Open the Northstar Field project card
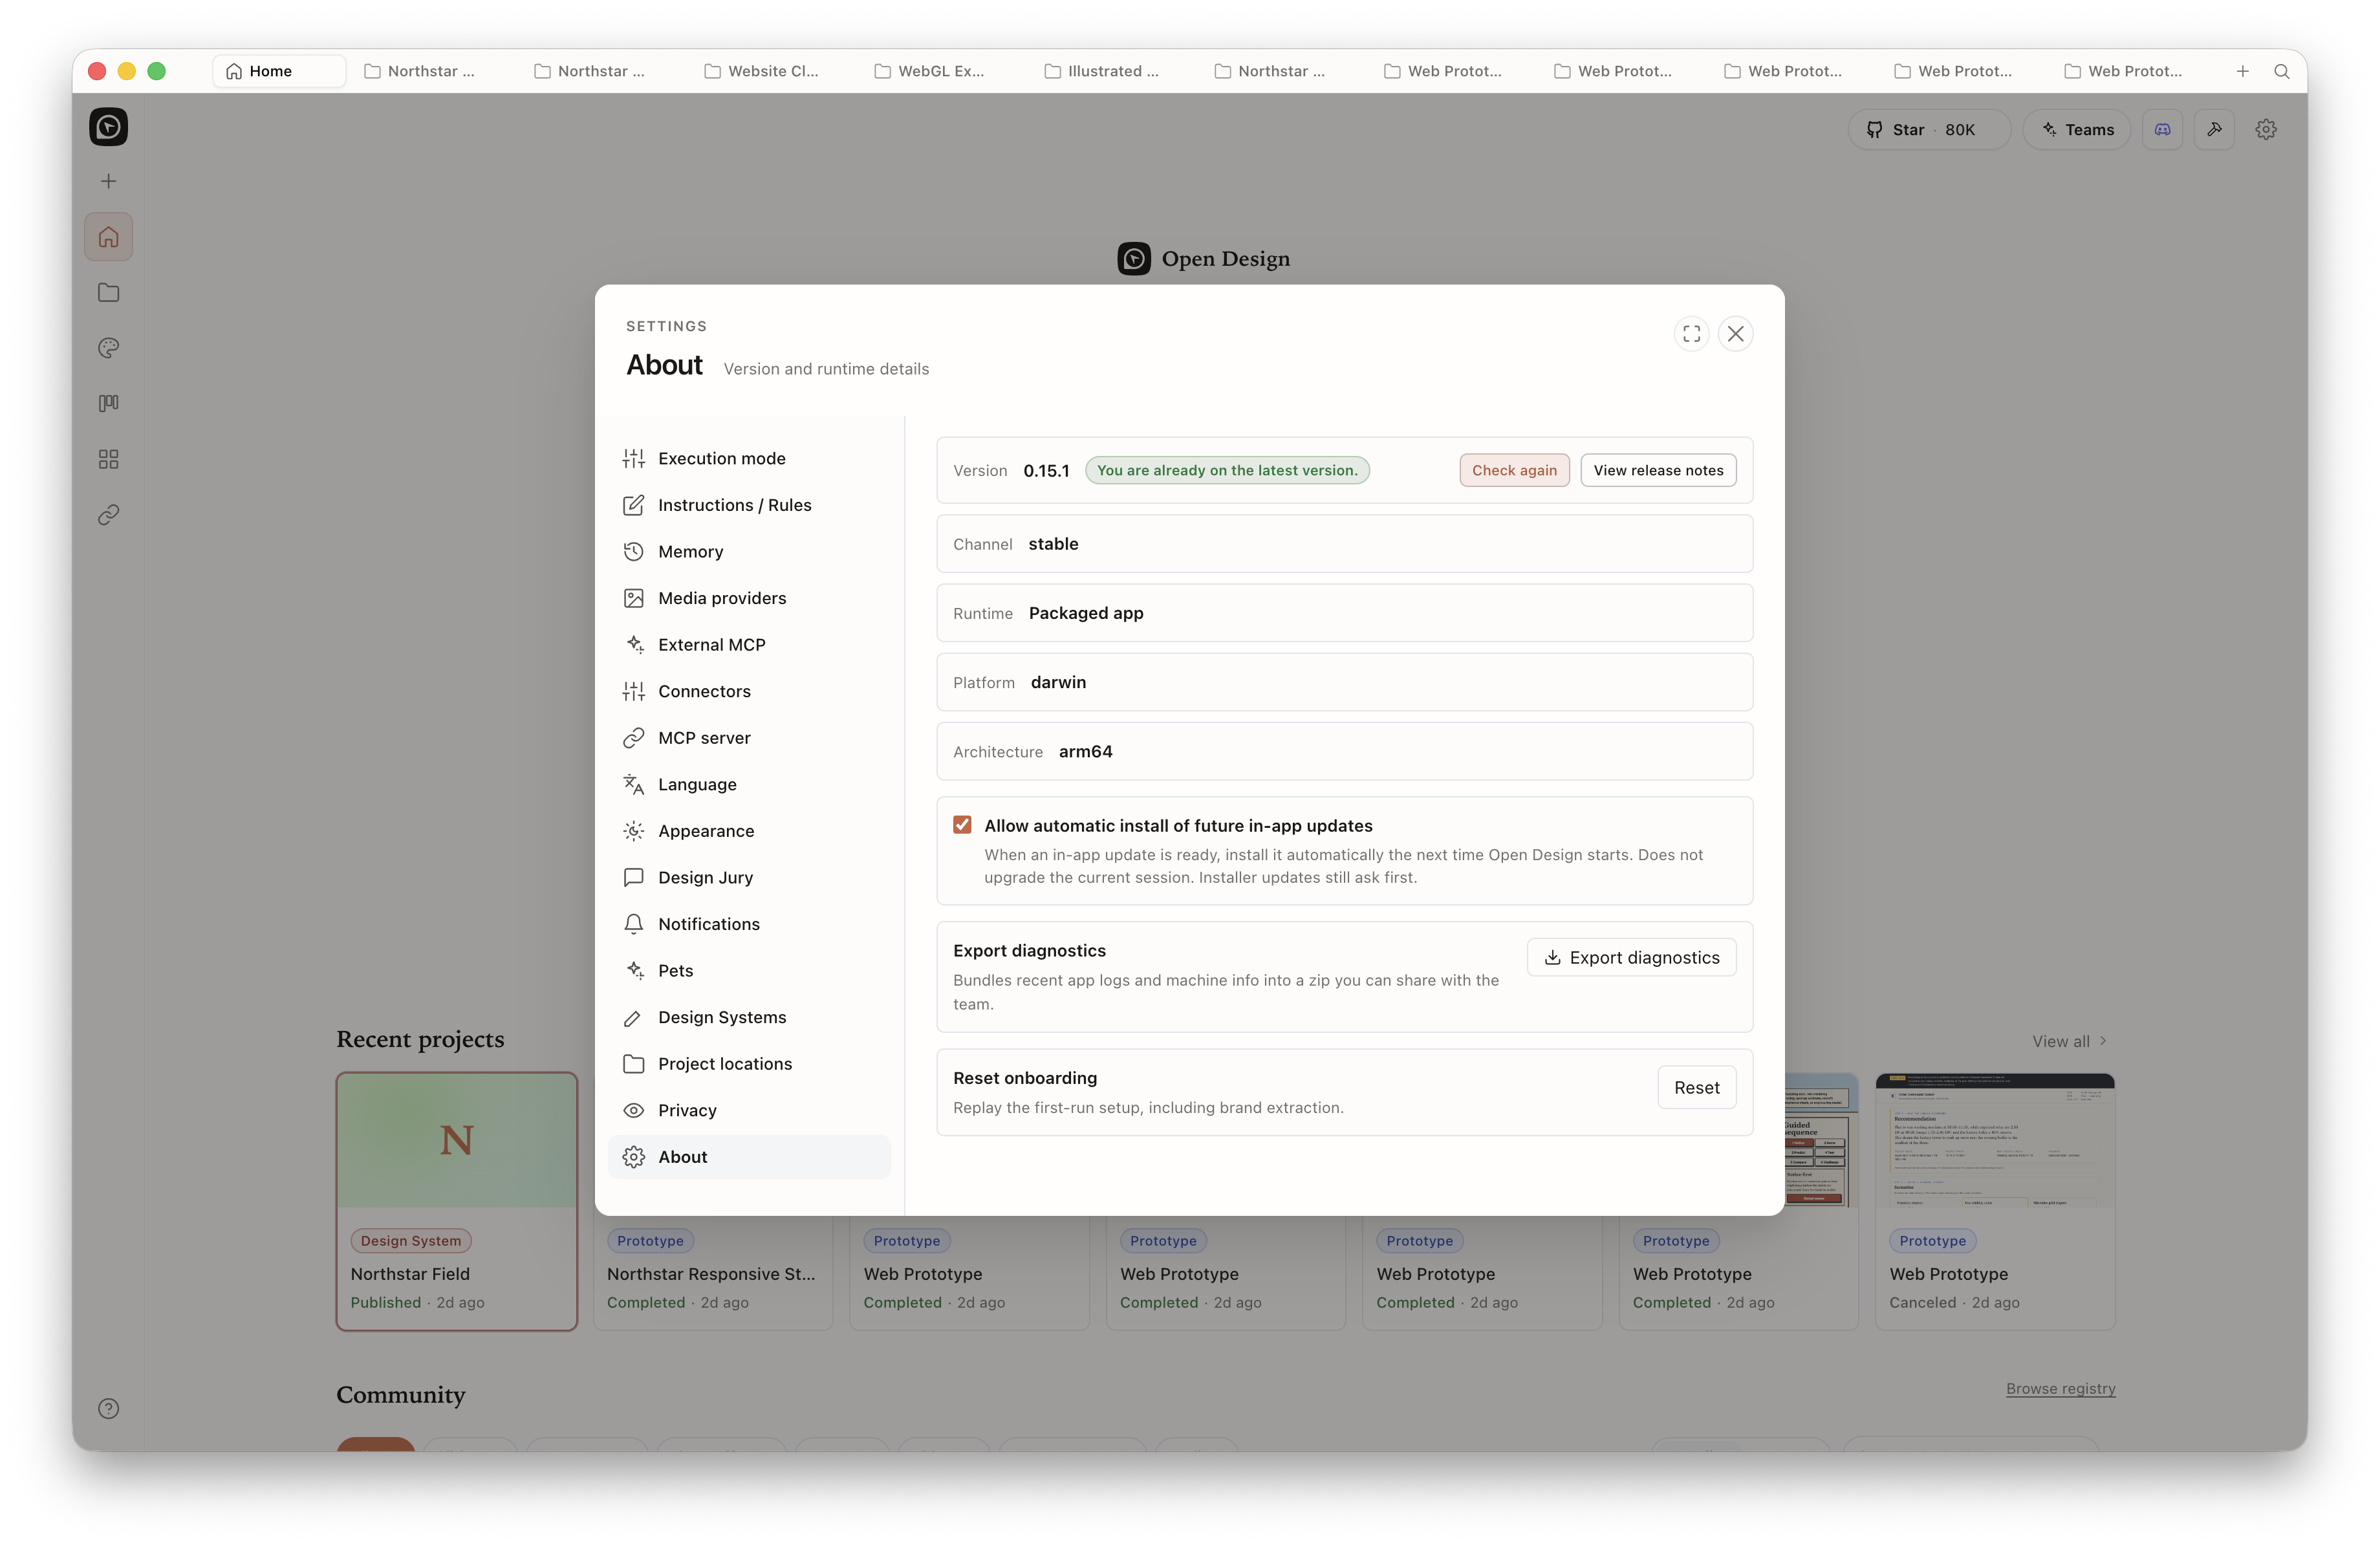The width and height of the screenshot is (2380, 1547). (457, 1201)
